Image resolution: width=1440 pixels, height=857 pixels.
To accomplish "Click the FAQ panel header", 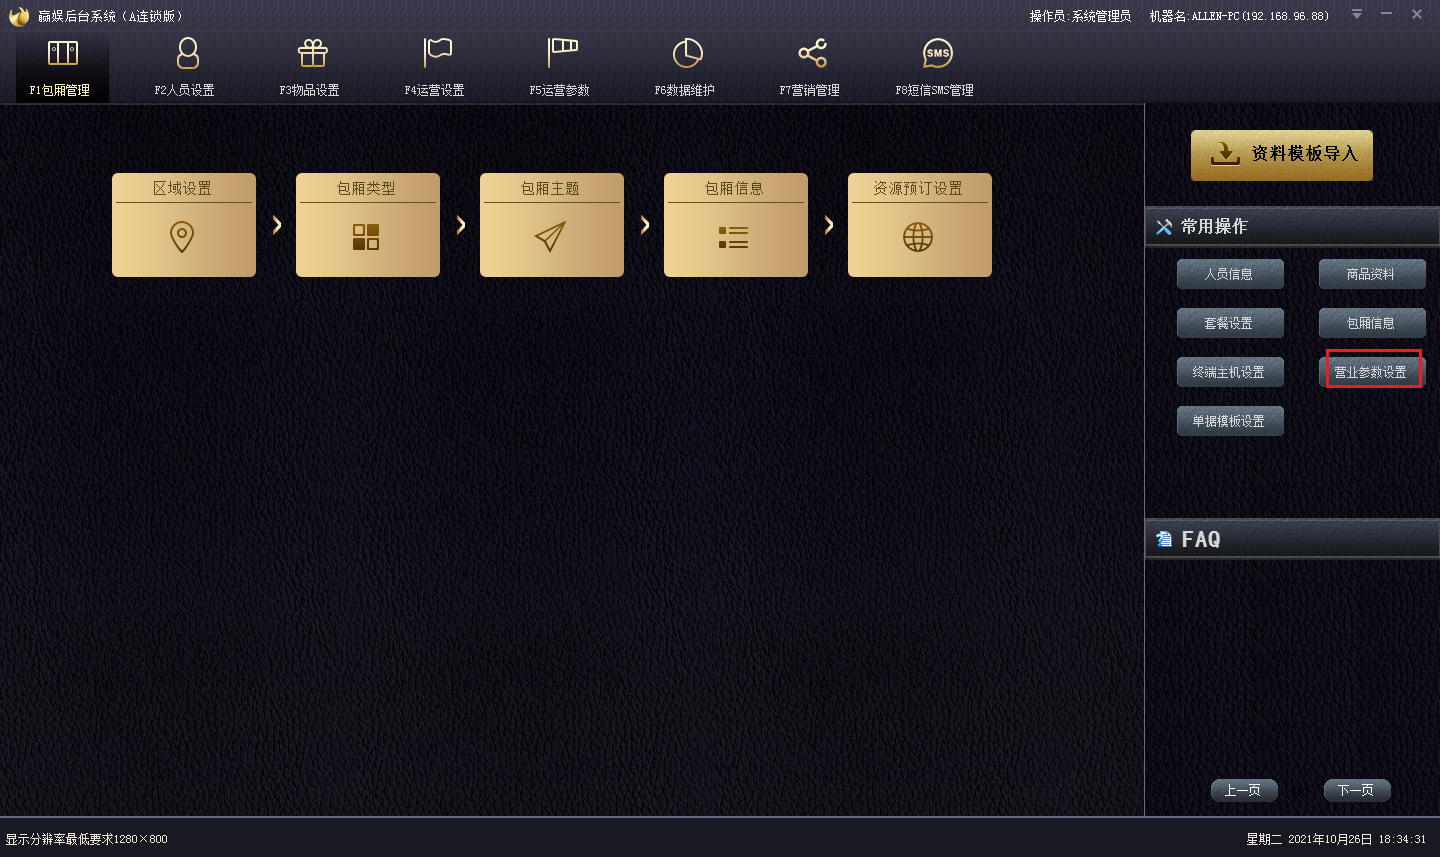I will tap(1292, 539).
